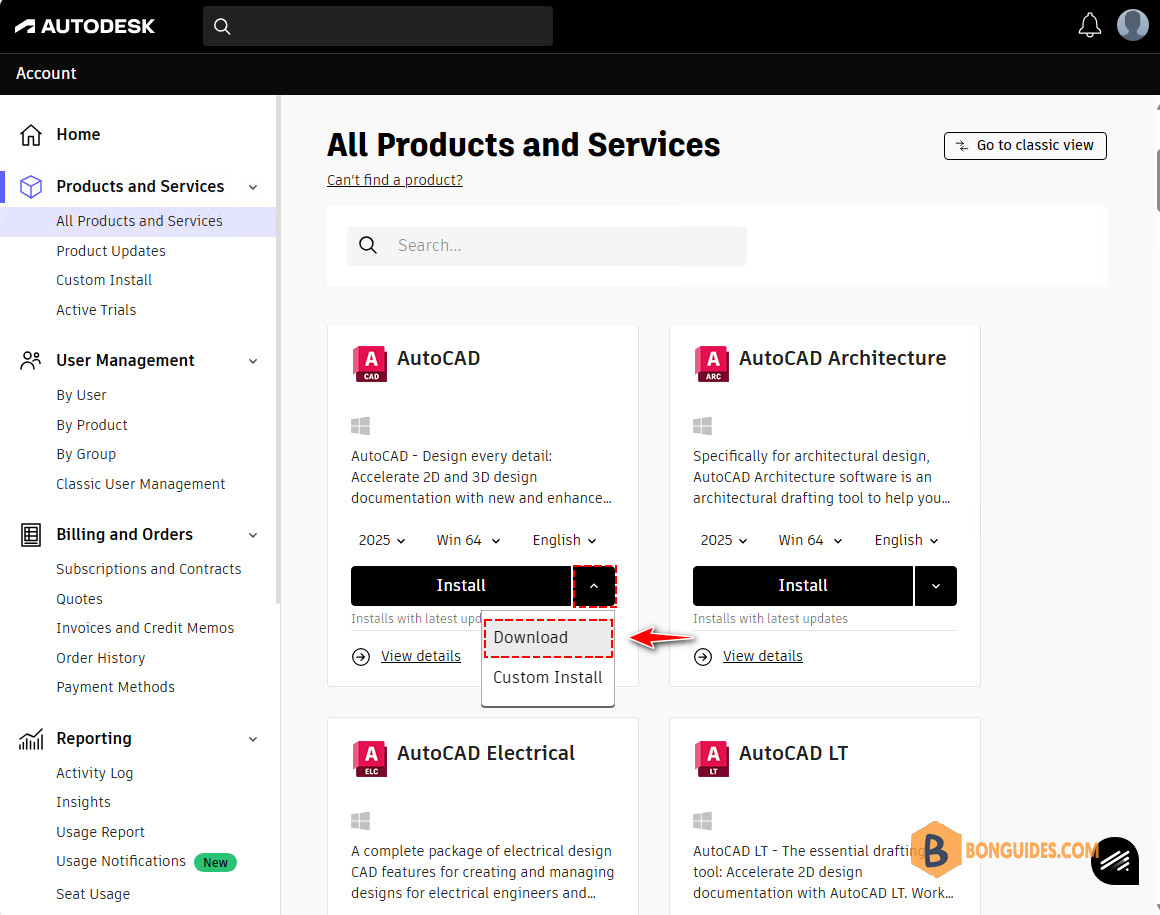Screen dimensions: 1160x915
Task: Click the User Management people icon
Action: click(x=30, y=360)
